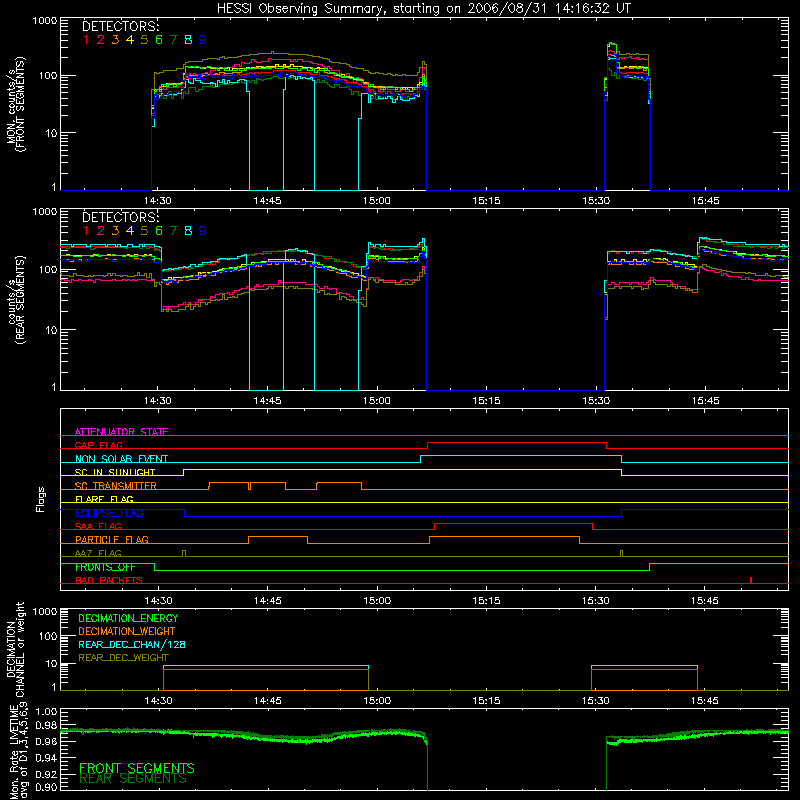Viewport: 800px width, 800px height.
Task: Pick detector 5 in rear segments legend
Action: 144,231
